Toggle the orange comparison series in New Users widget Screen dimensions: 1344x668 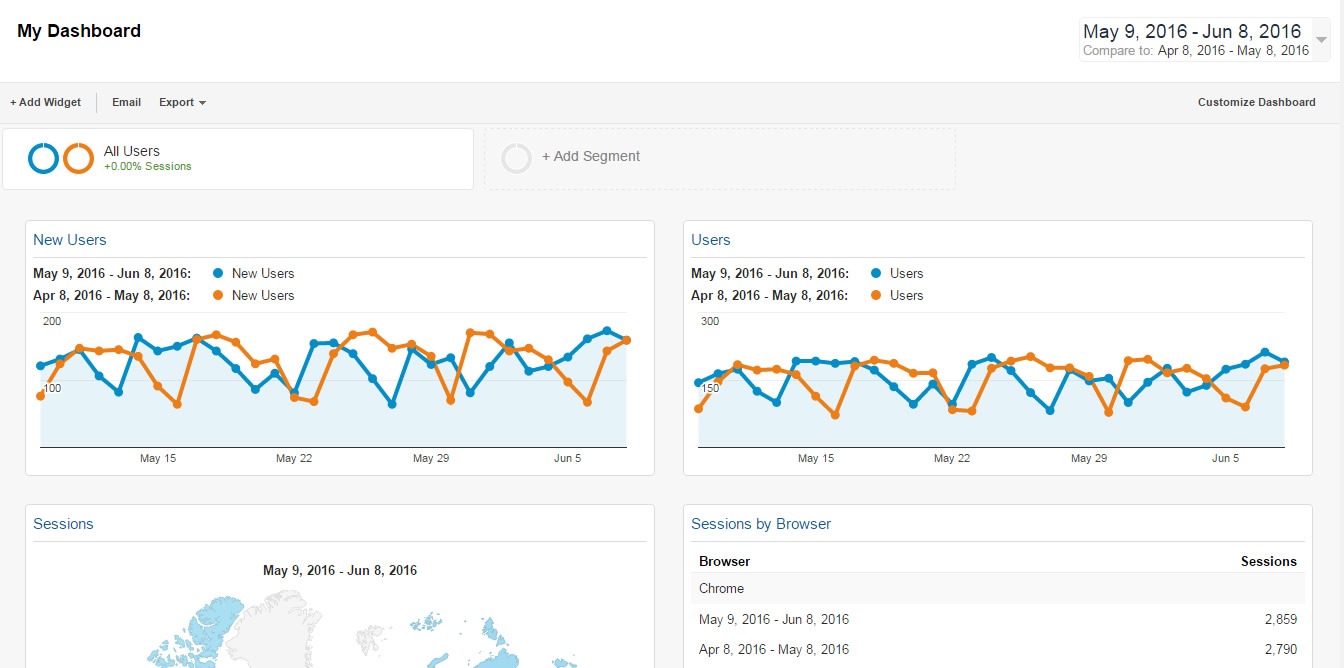coord(217,295)
